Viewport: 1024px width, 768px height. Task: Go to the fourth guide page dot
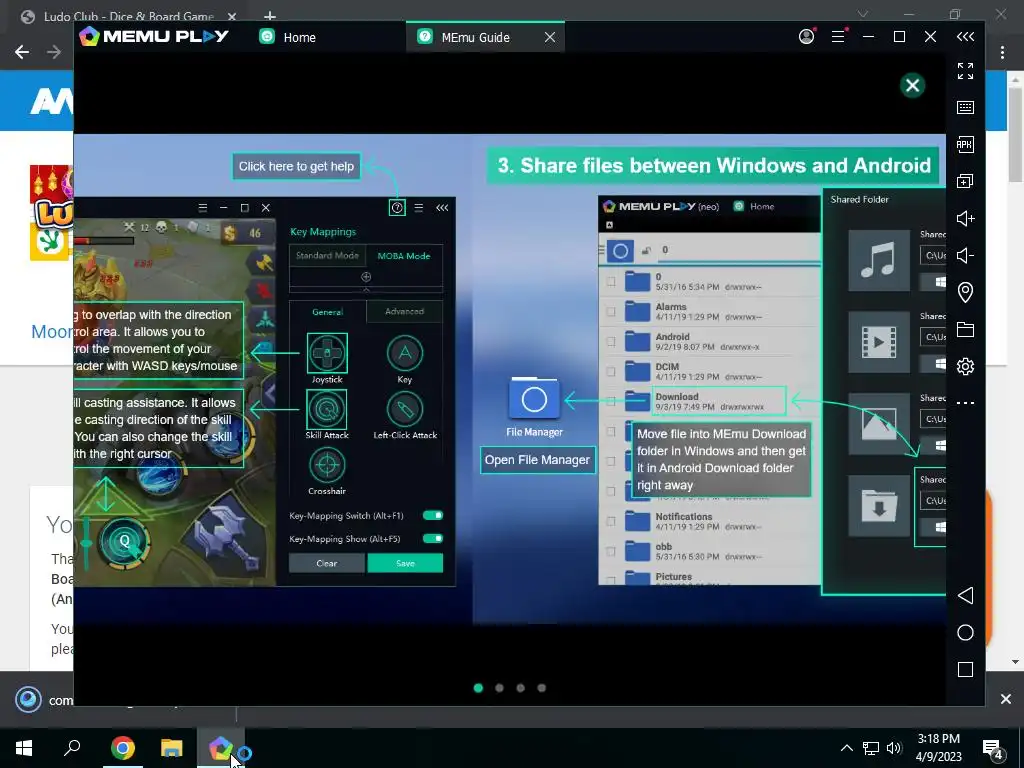[541, 688]
